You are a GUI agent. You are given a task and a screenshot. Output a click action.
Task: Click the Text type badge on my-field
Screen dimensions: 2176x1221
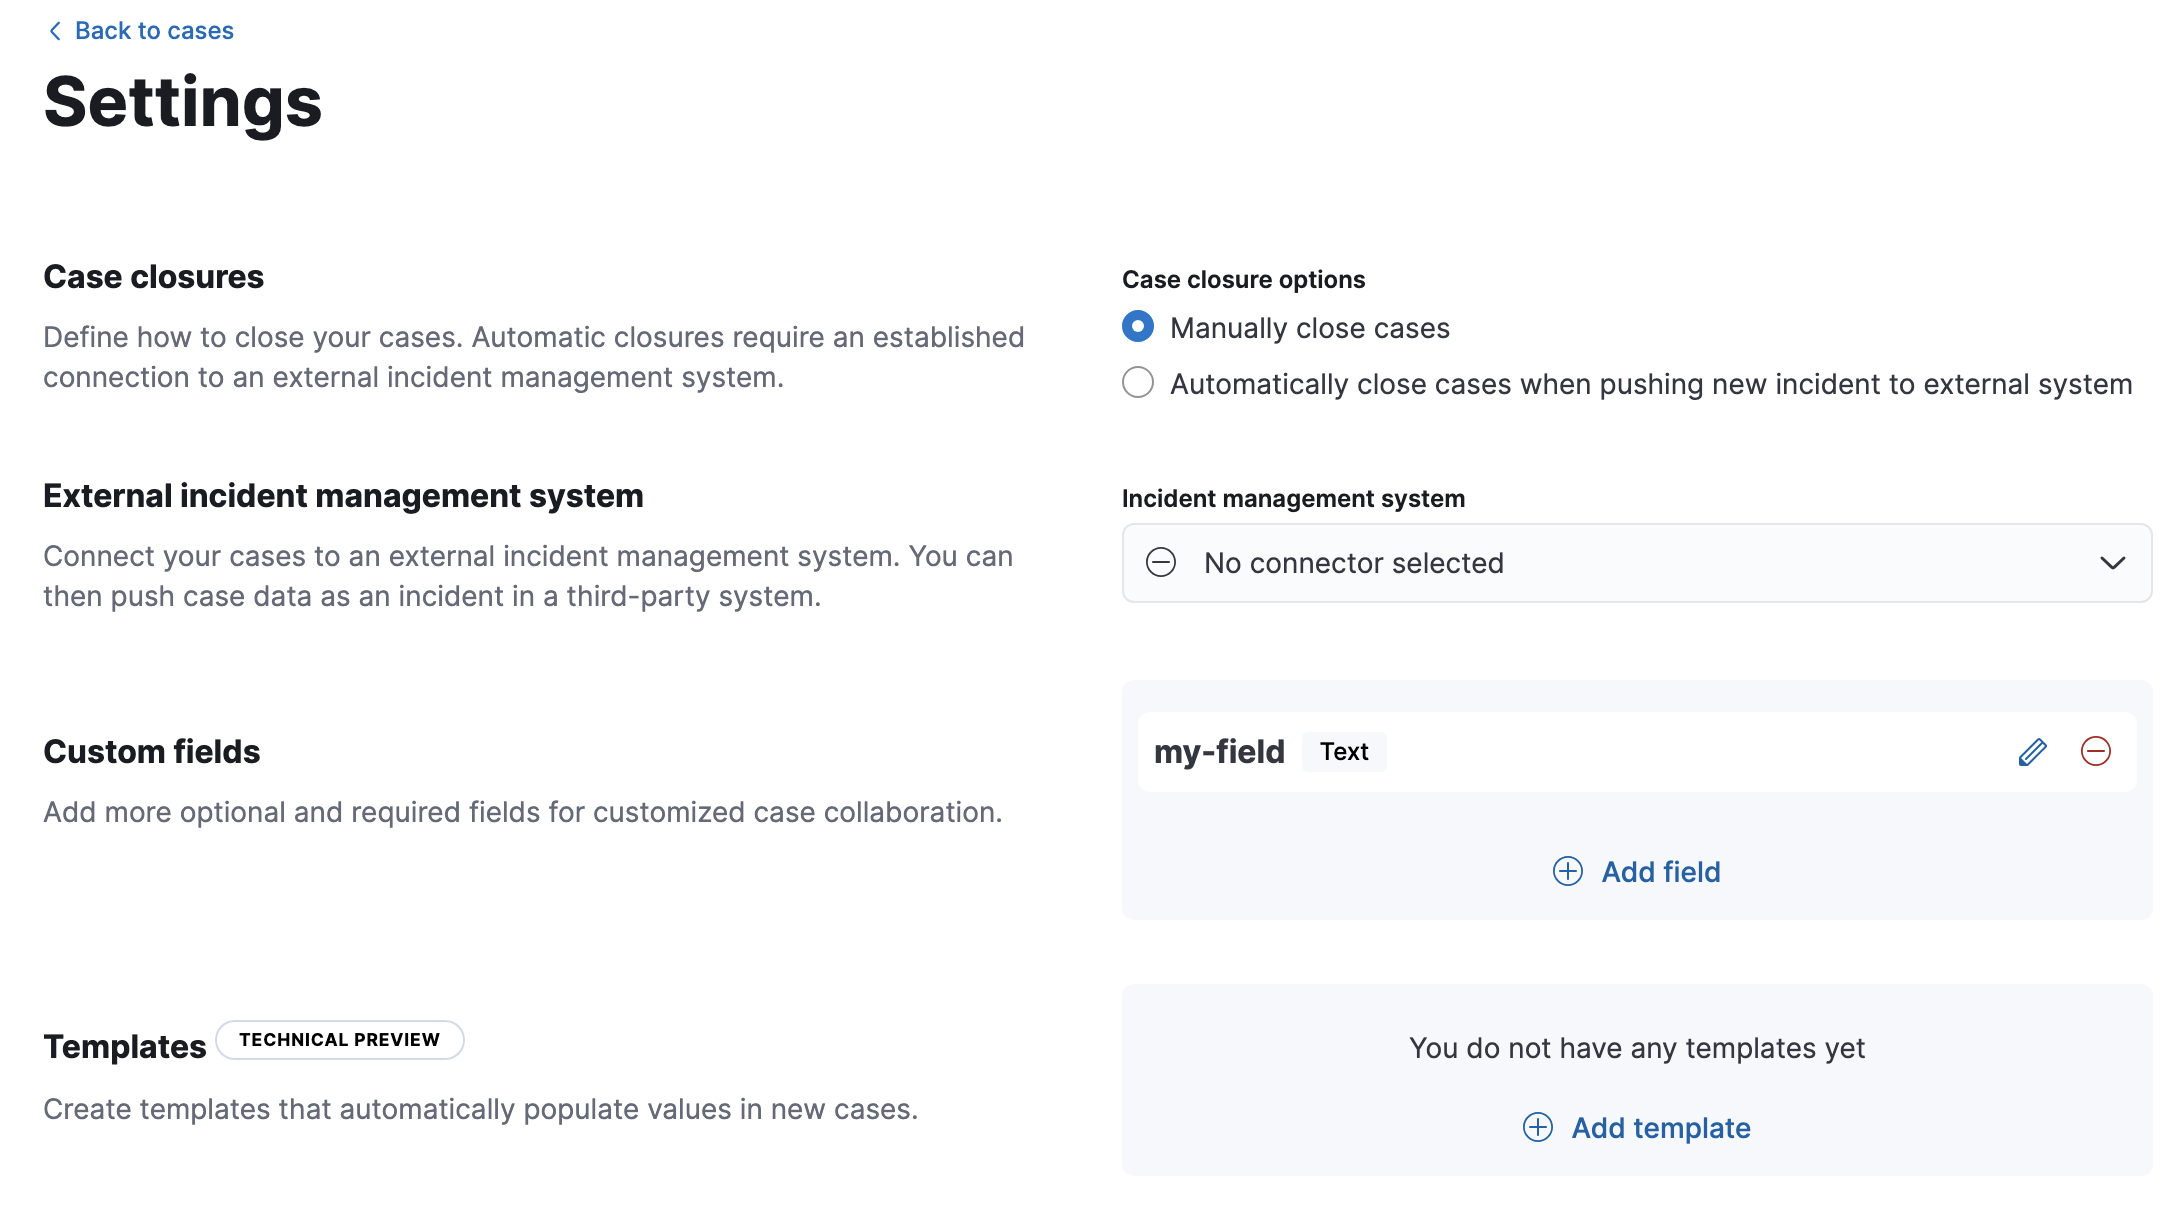1344,751
